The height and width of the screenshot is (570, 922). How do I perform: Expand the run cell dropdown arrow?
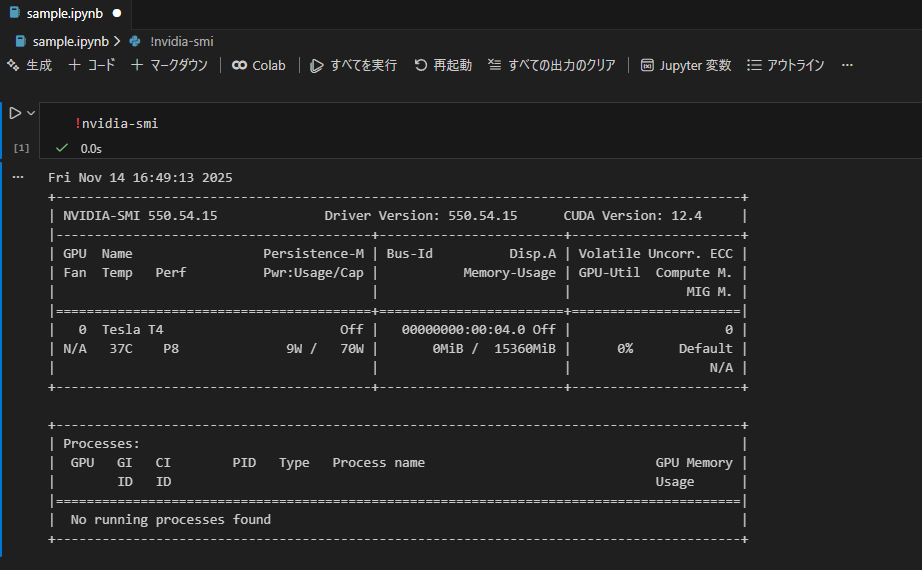31,113
